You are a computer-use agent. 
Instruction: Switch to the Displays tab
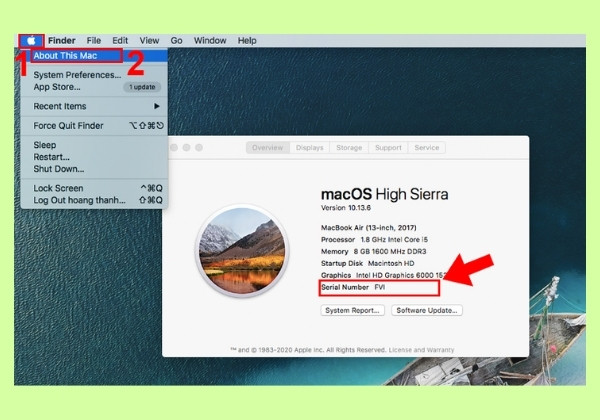click(x=310, y=148)
